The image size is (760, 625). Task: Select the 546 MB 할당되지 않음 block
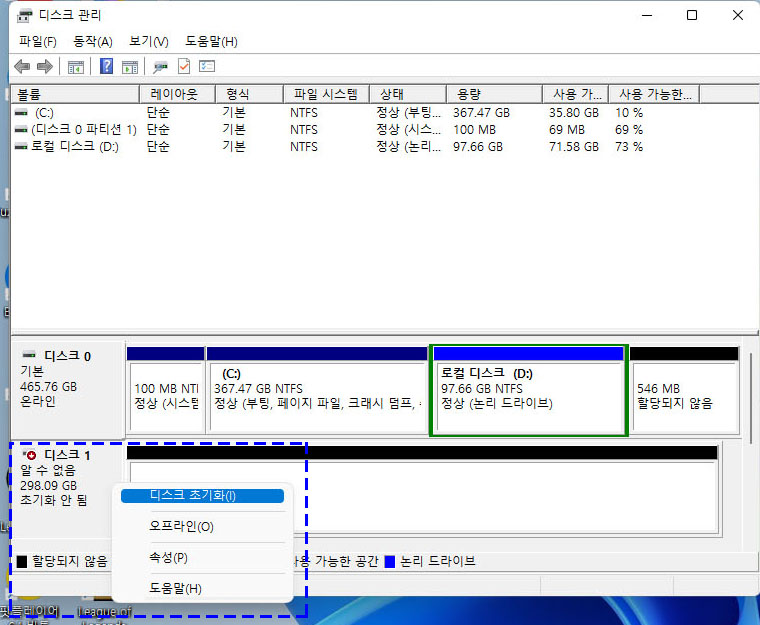684,390
